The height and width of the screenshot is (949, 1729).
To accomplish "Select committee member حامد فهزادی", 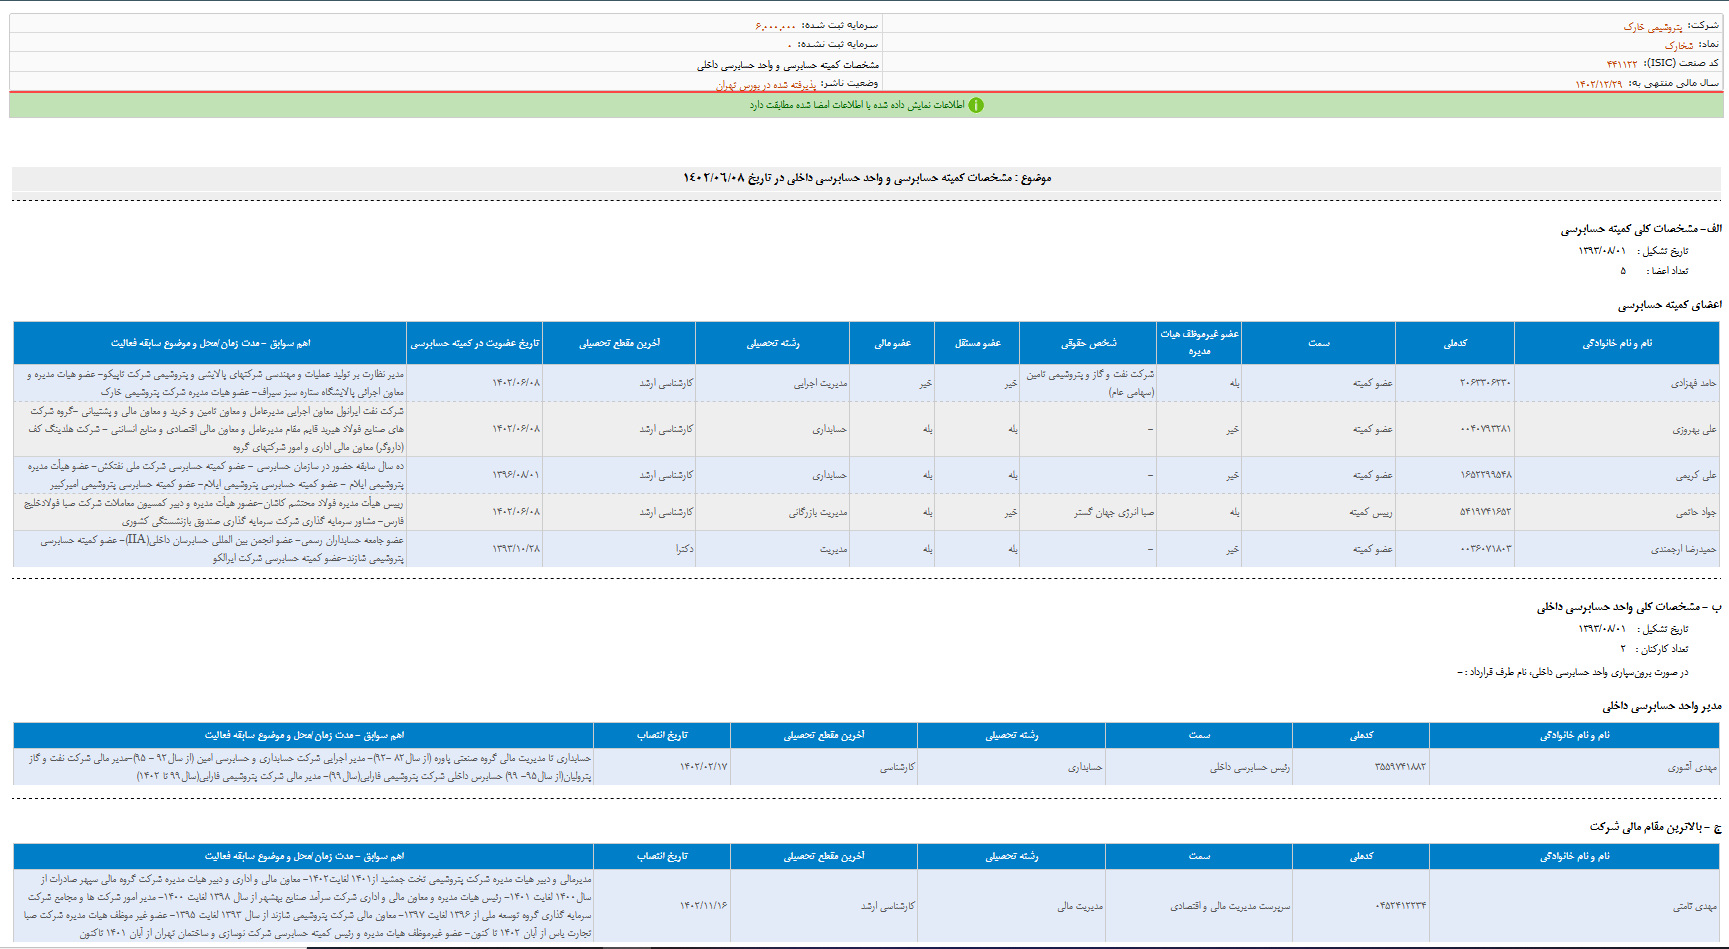I will (1693, 383).
